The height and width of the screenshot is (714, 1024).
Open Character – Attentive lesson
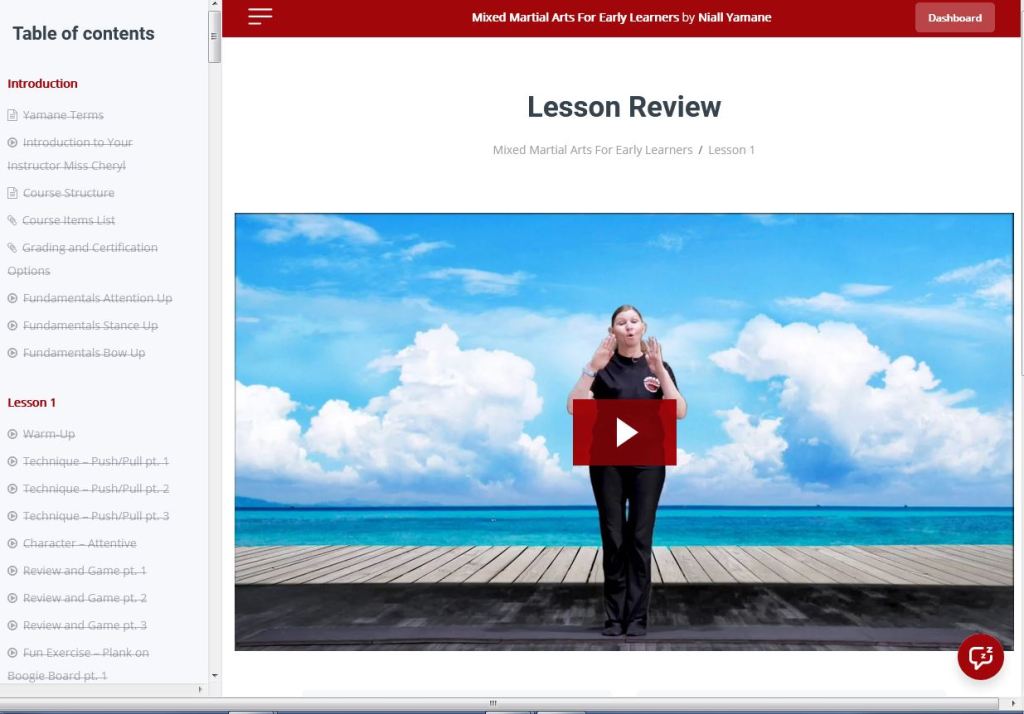[80, 544]
